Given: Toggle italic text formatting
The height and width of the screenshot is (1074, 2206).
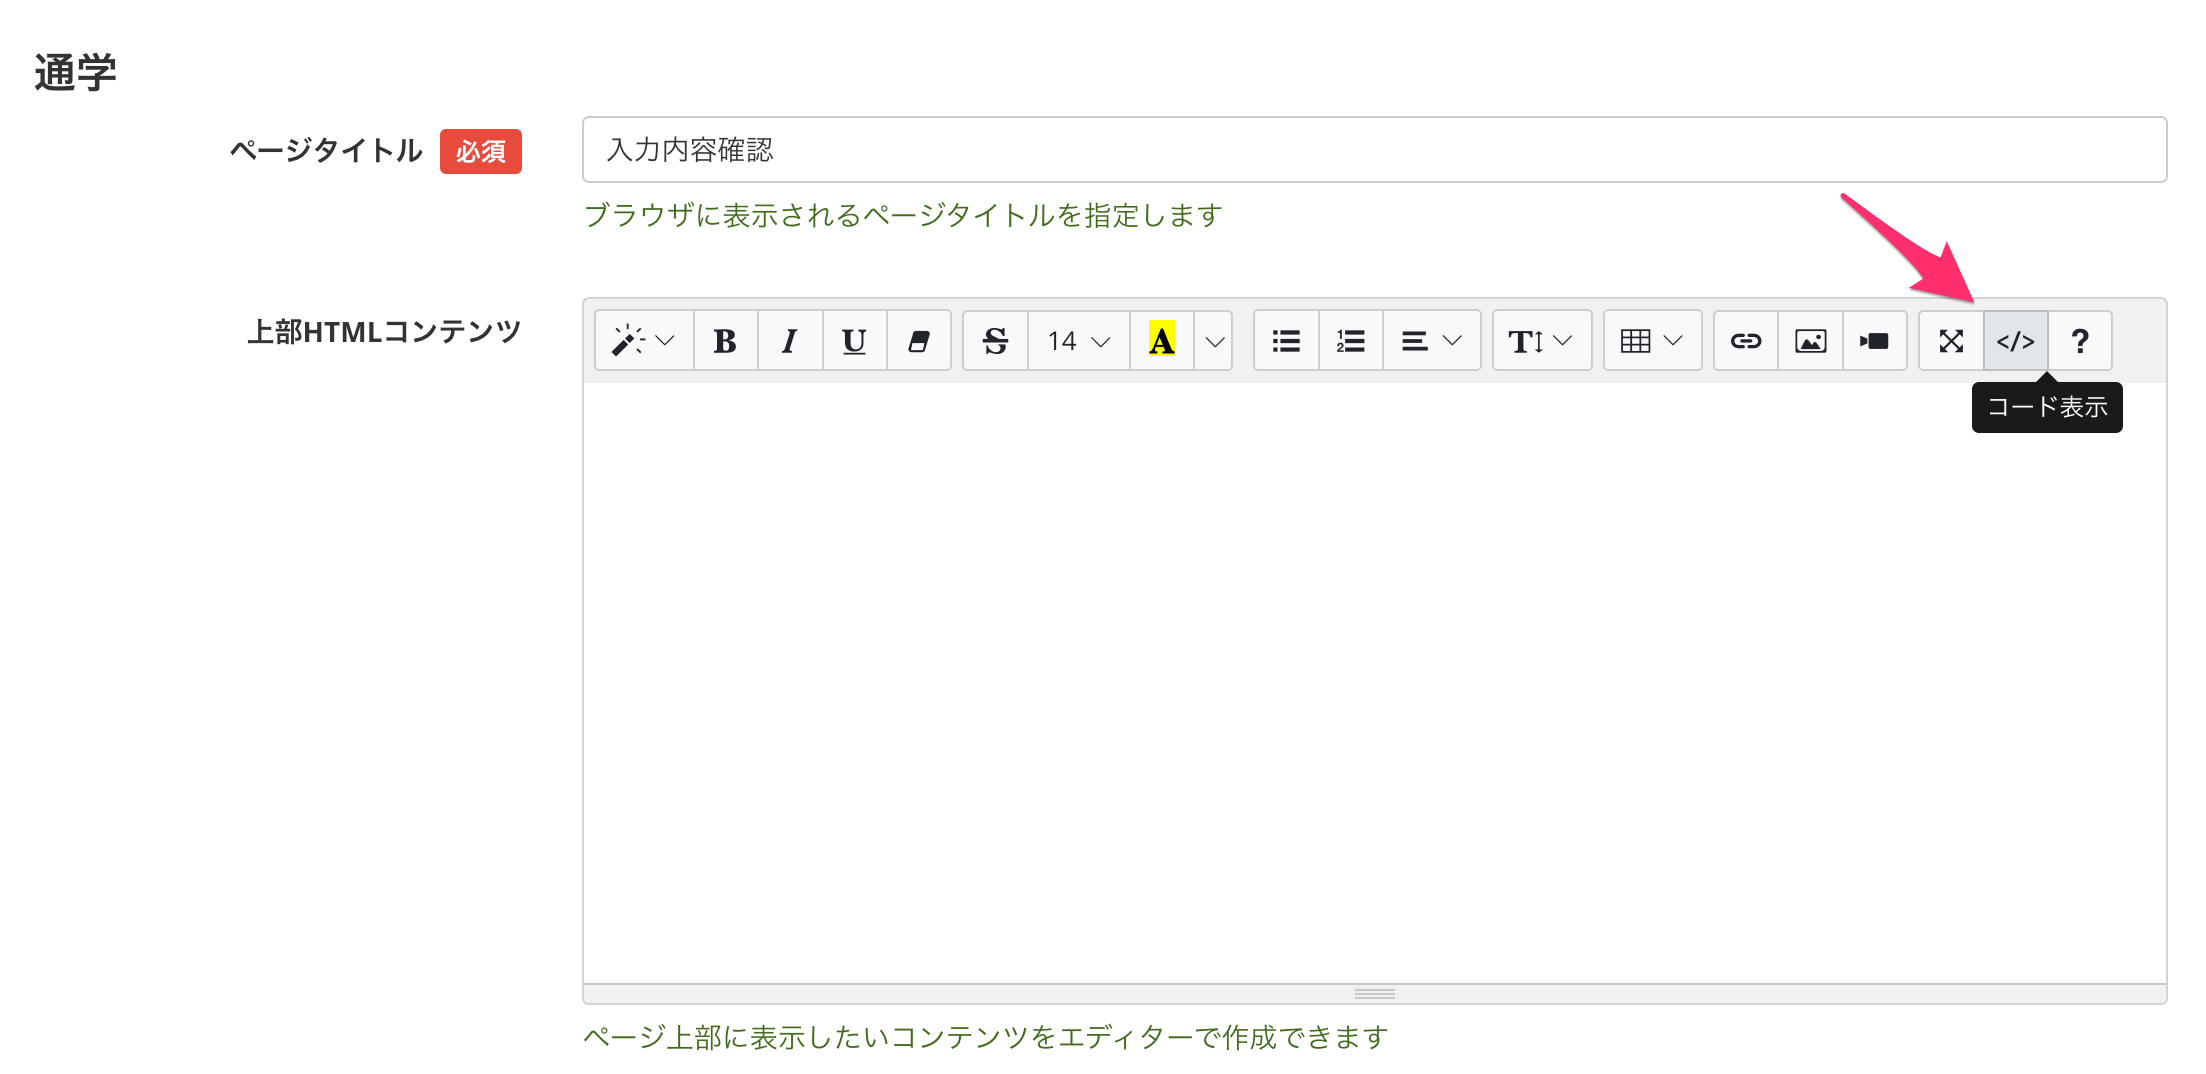Looking at the screenshot, I should (790, 341).
